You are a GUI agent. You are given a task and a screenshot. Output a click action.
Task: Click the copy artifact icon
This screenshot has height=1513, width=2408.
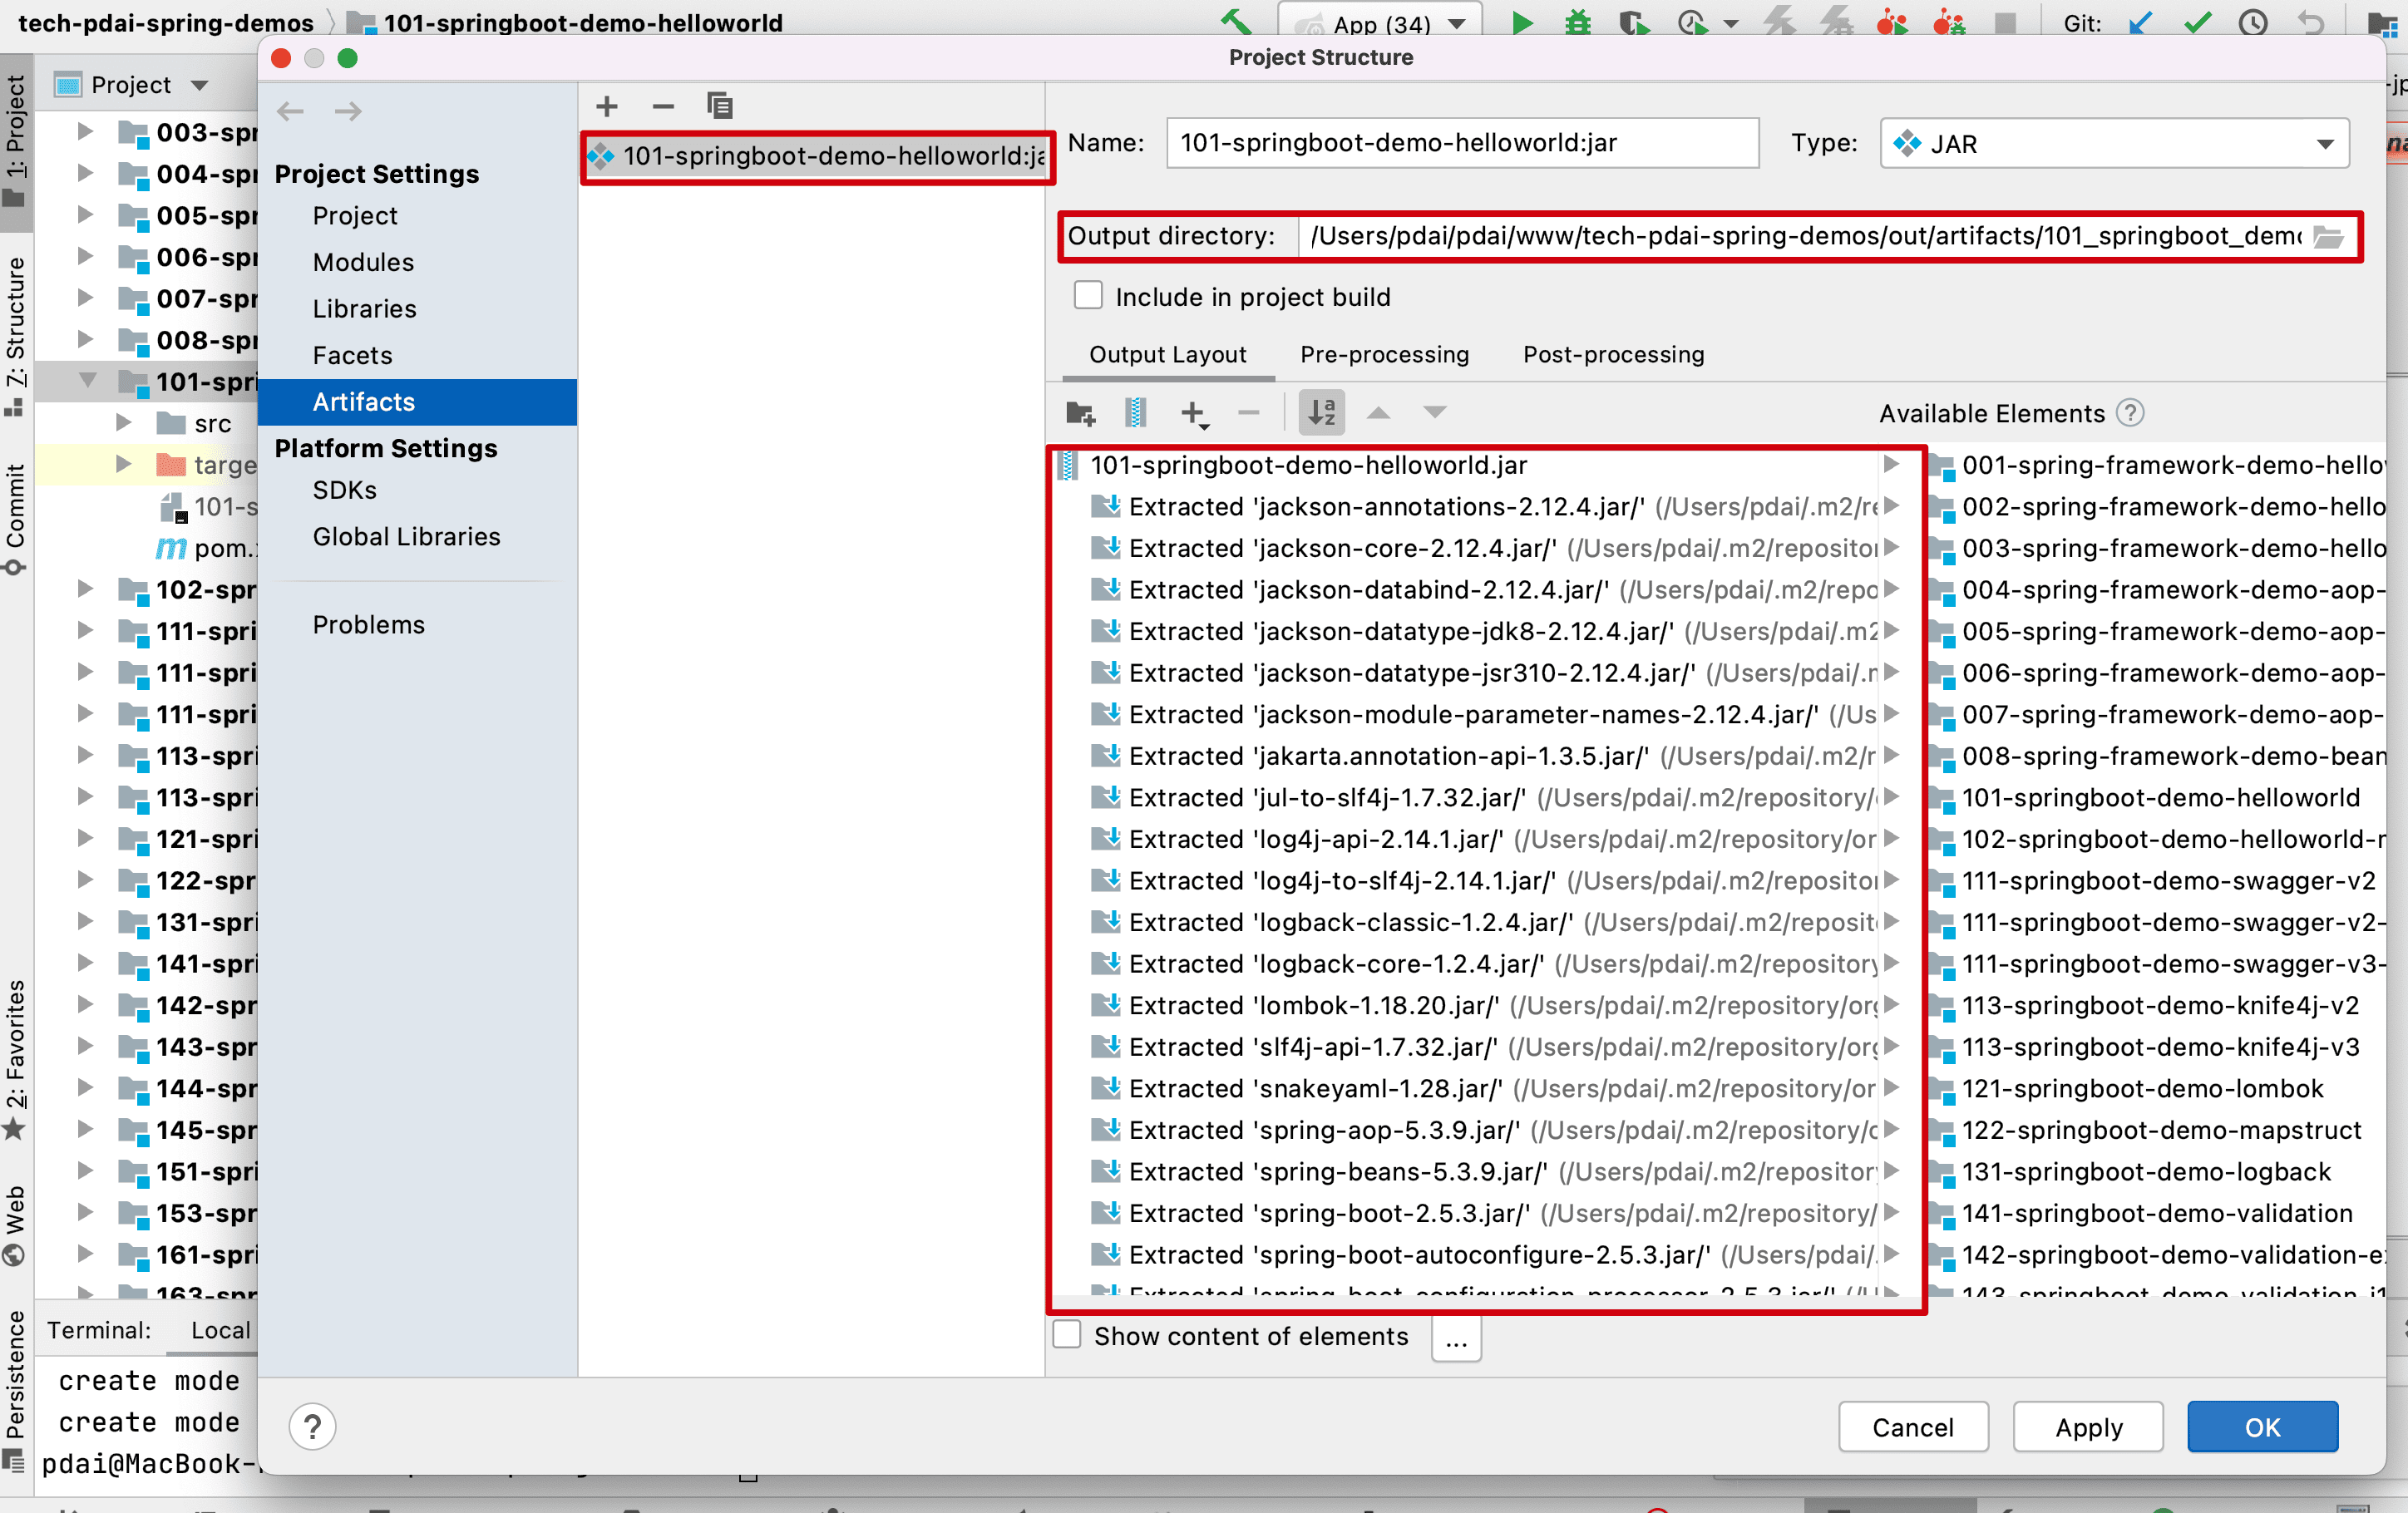click(x=719, y=106)
